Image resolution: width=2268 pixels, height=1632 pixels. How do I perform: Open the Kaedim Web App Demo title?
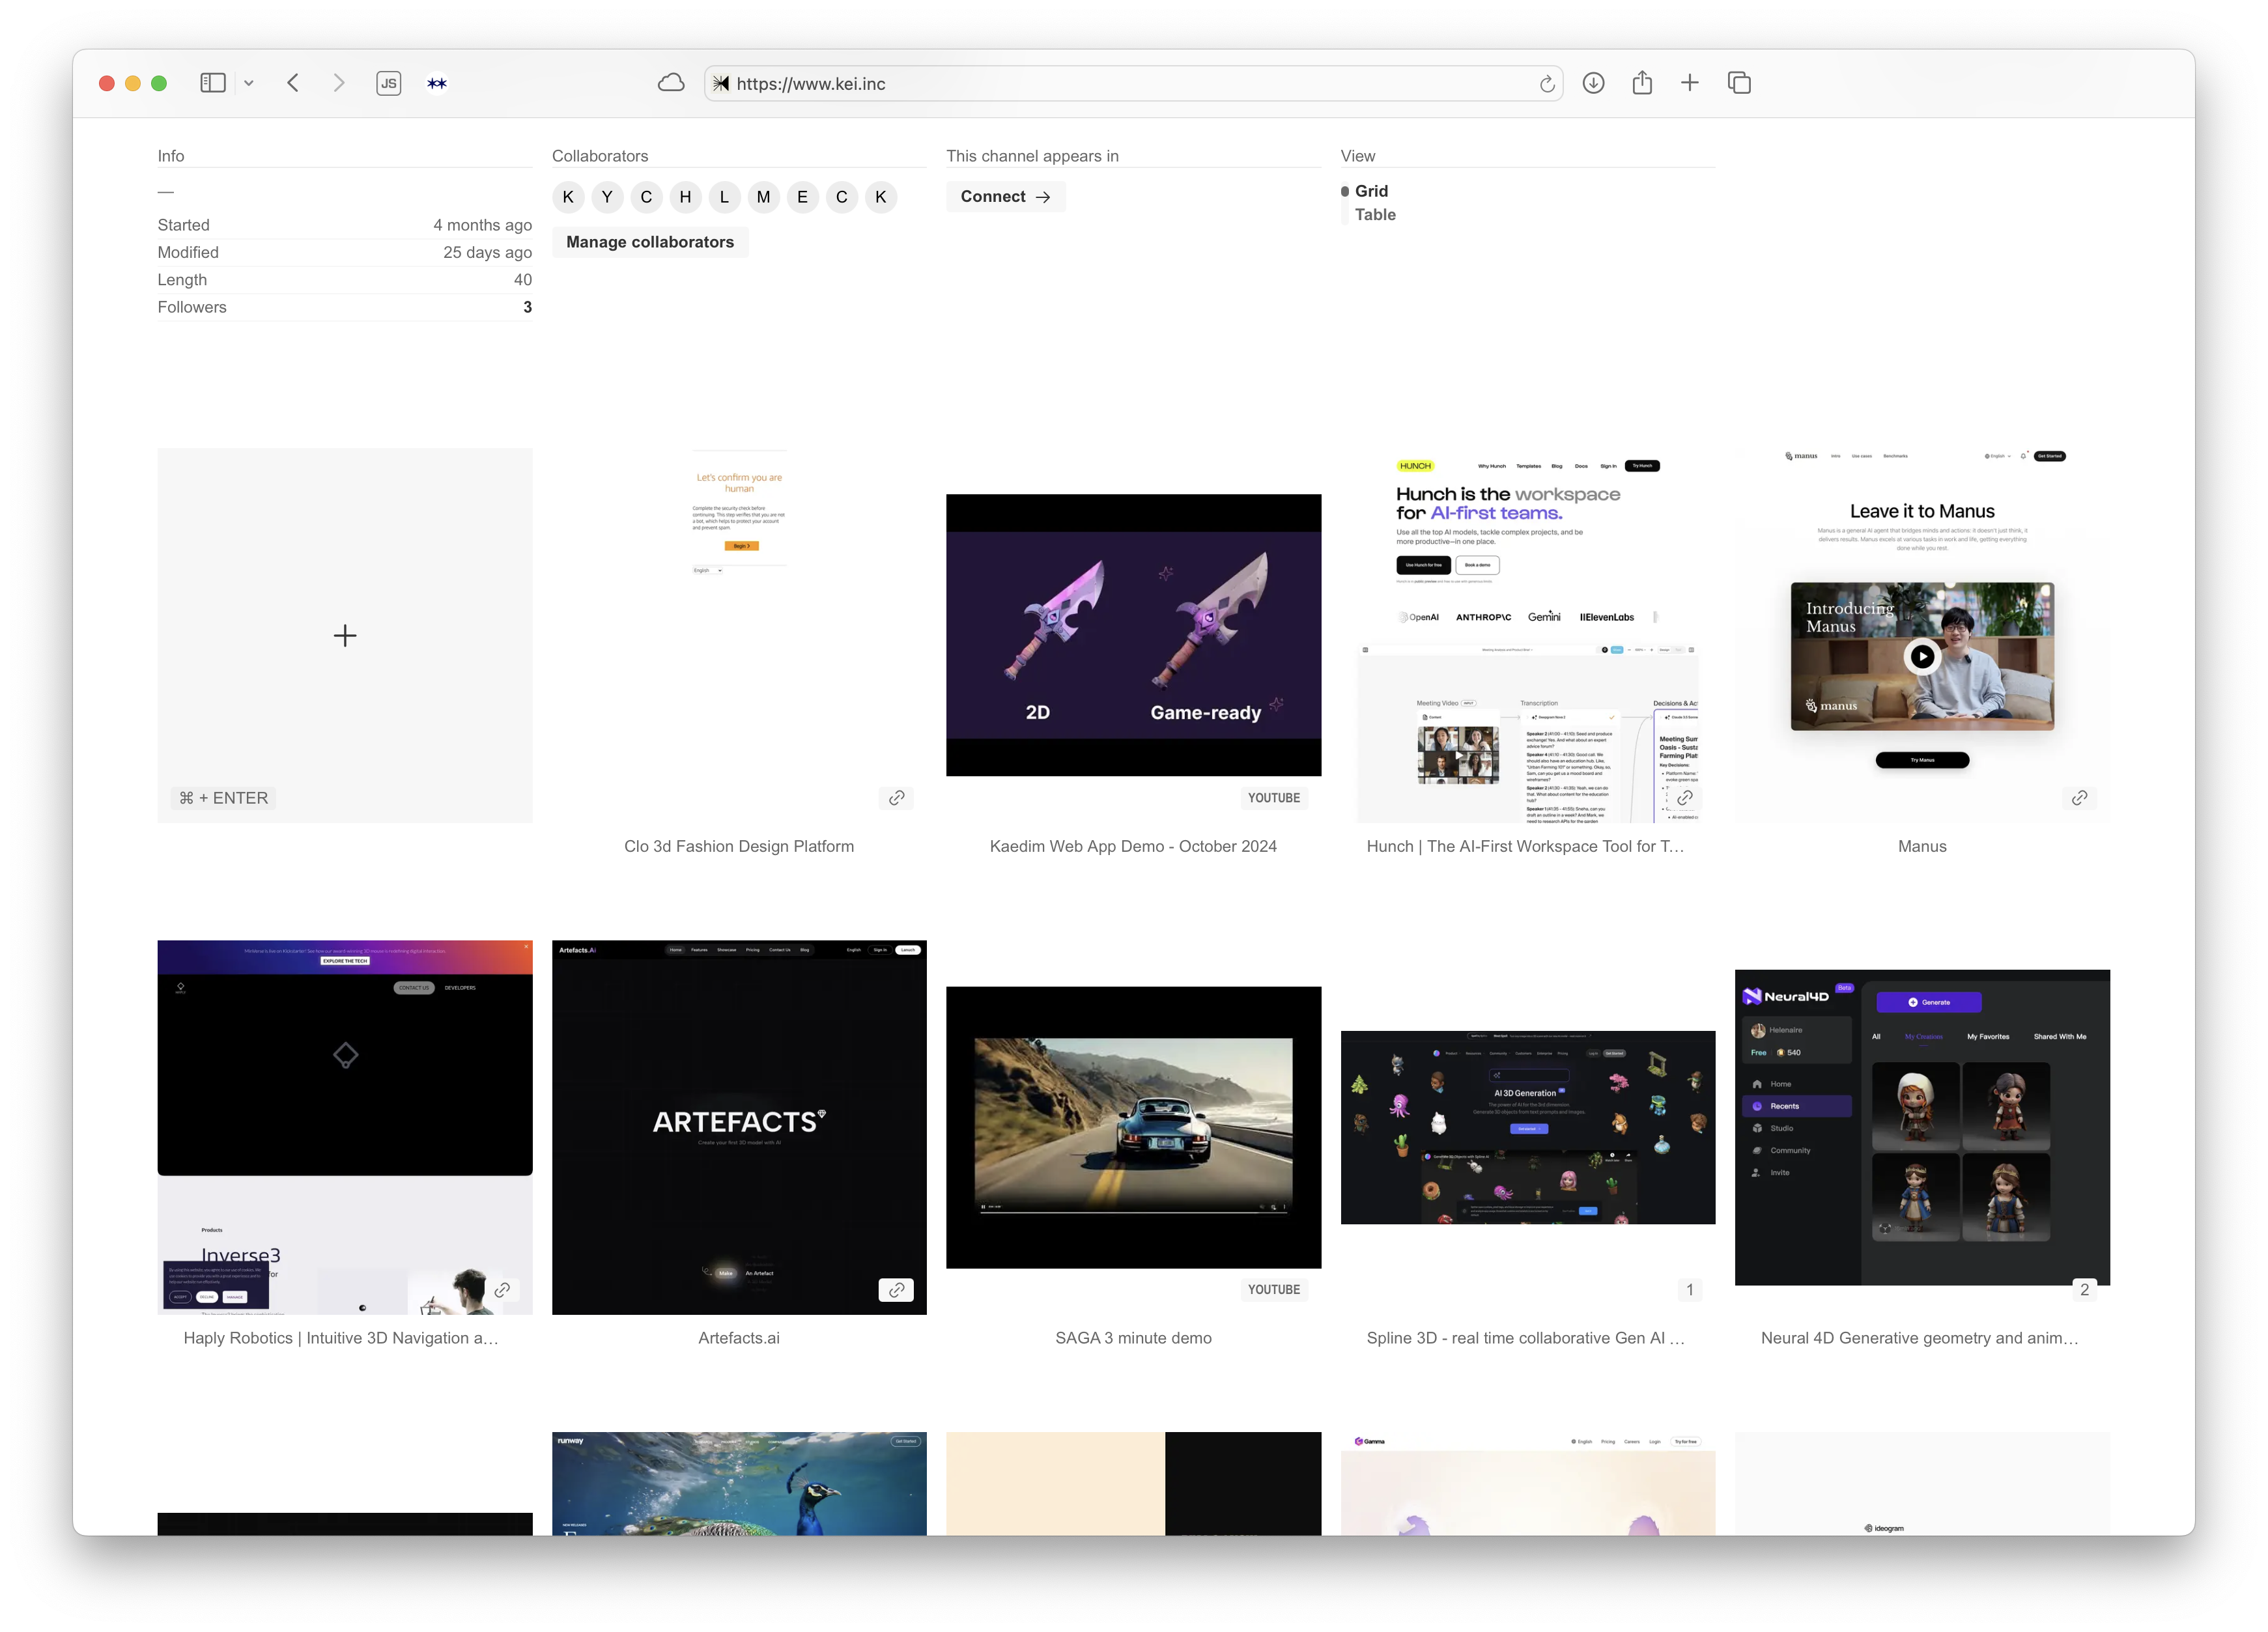1133,847
